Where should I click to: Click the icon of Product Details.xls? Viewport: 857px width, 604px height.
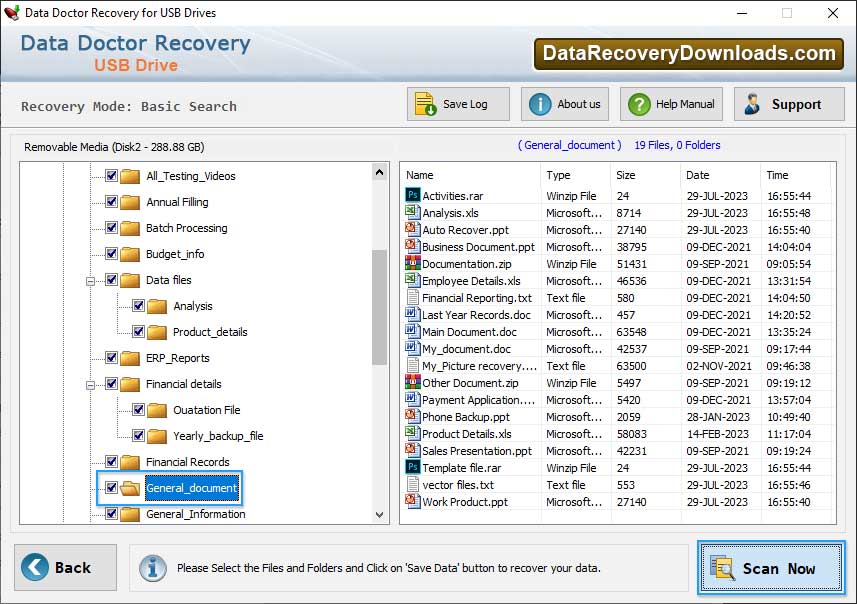coord(413,433)
